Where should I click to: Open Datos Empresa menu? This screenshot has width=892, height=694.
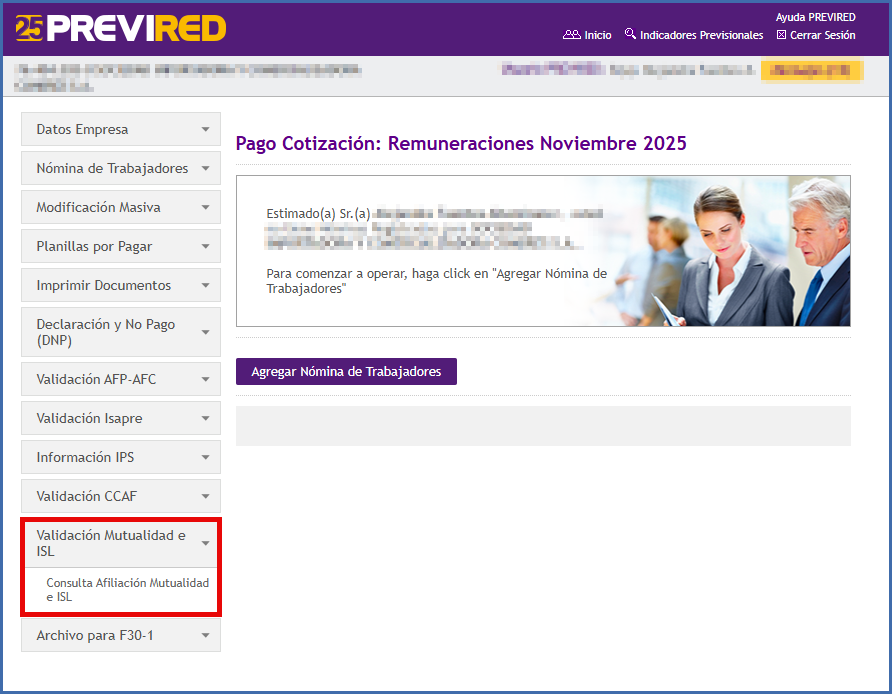[121, 129]
